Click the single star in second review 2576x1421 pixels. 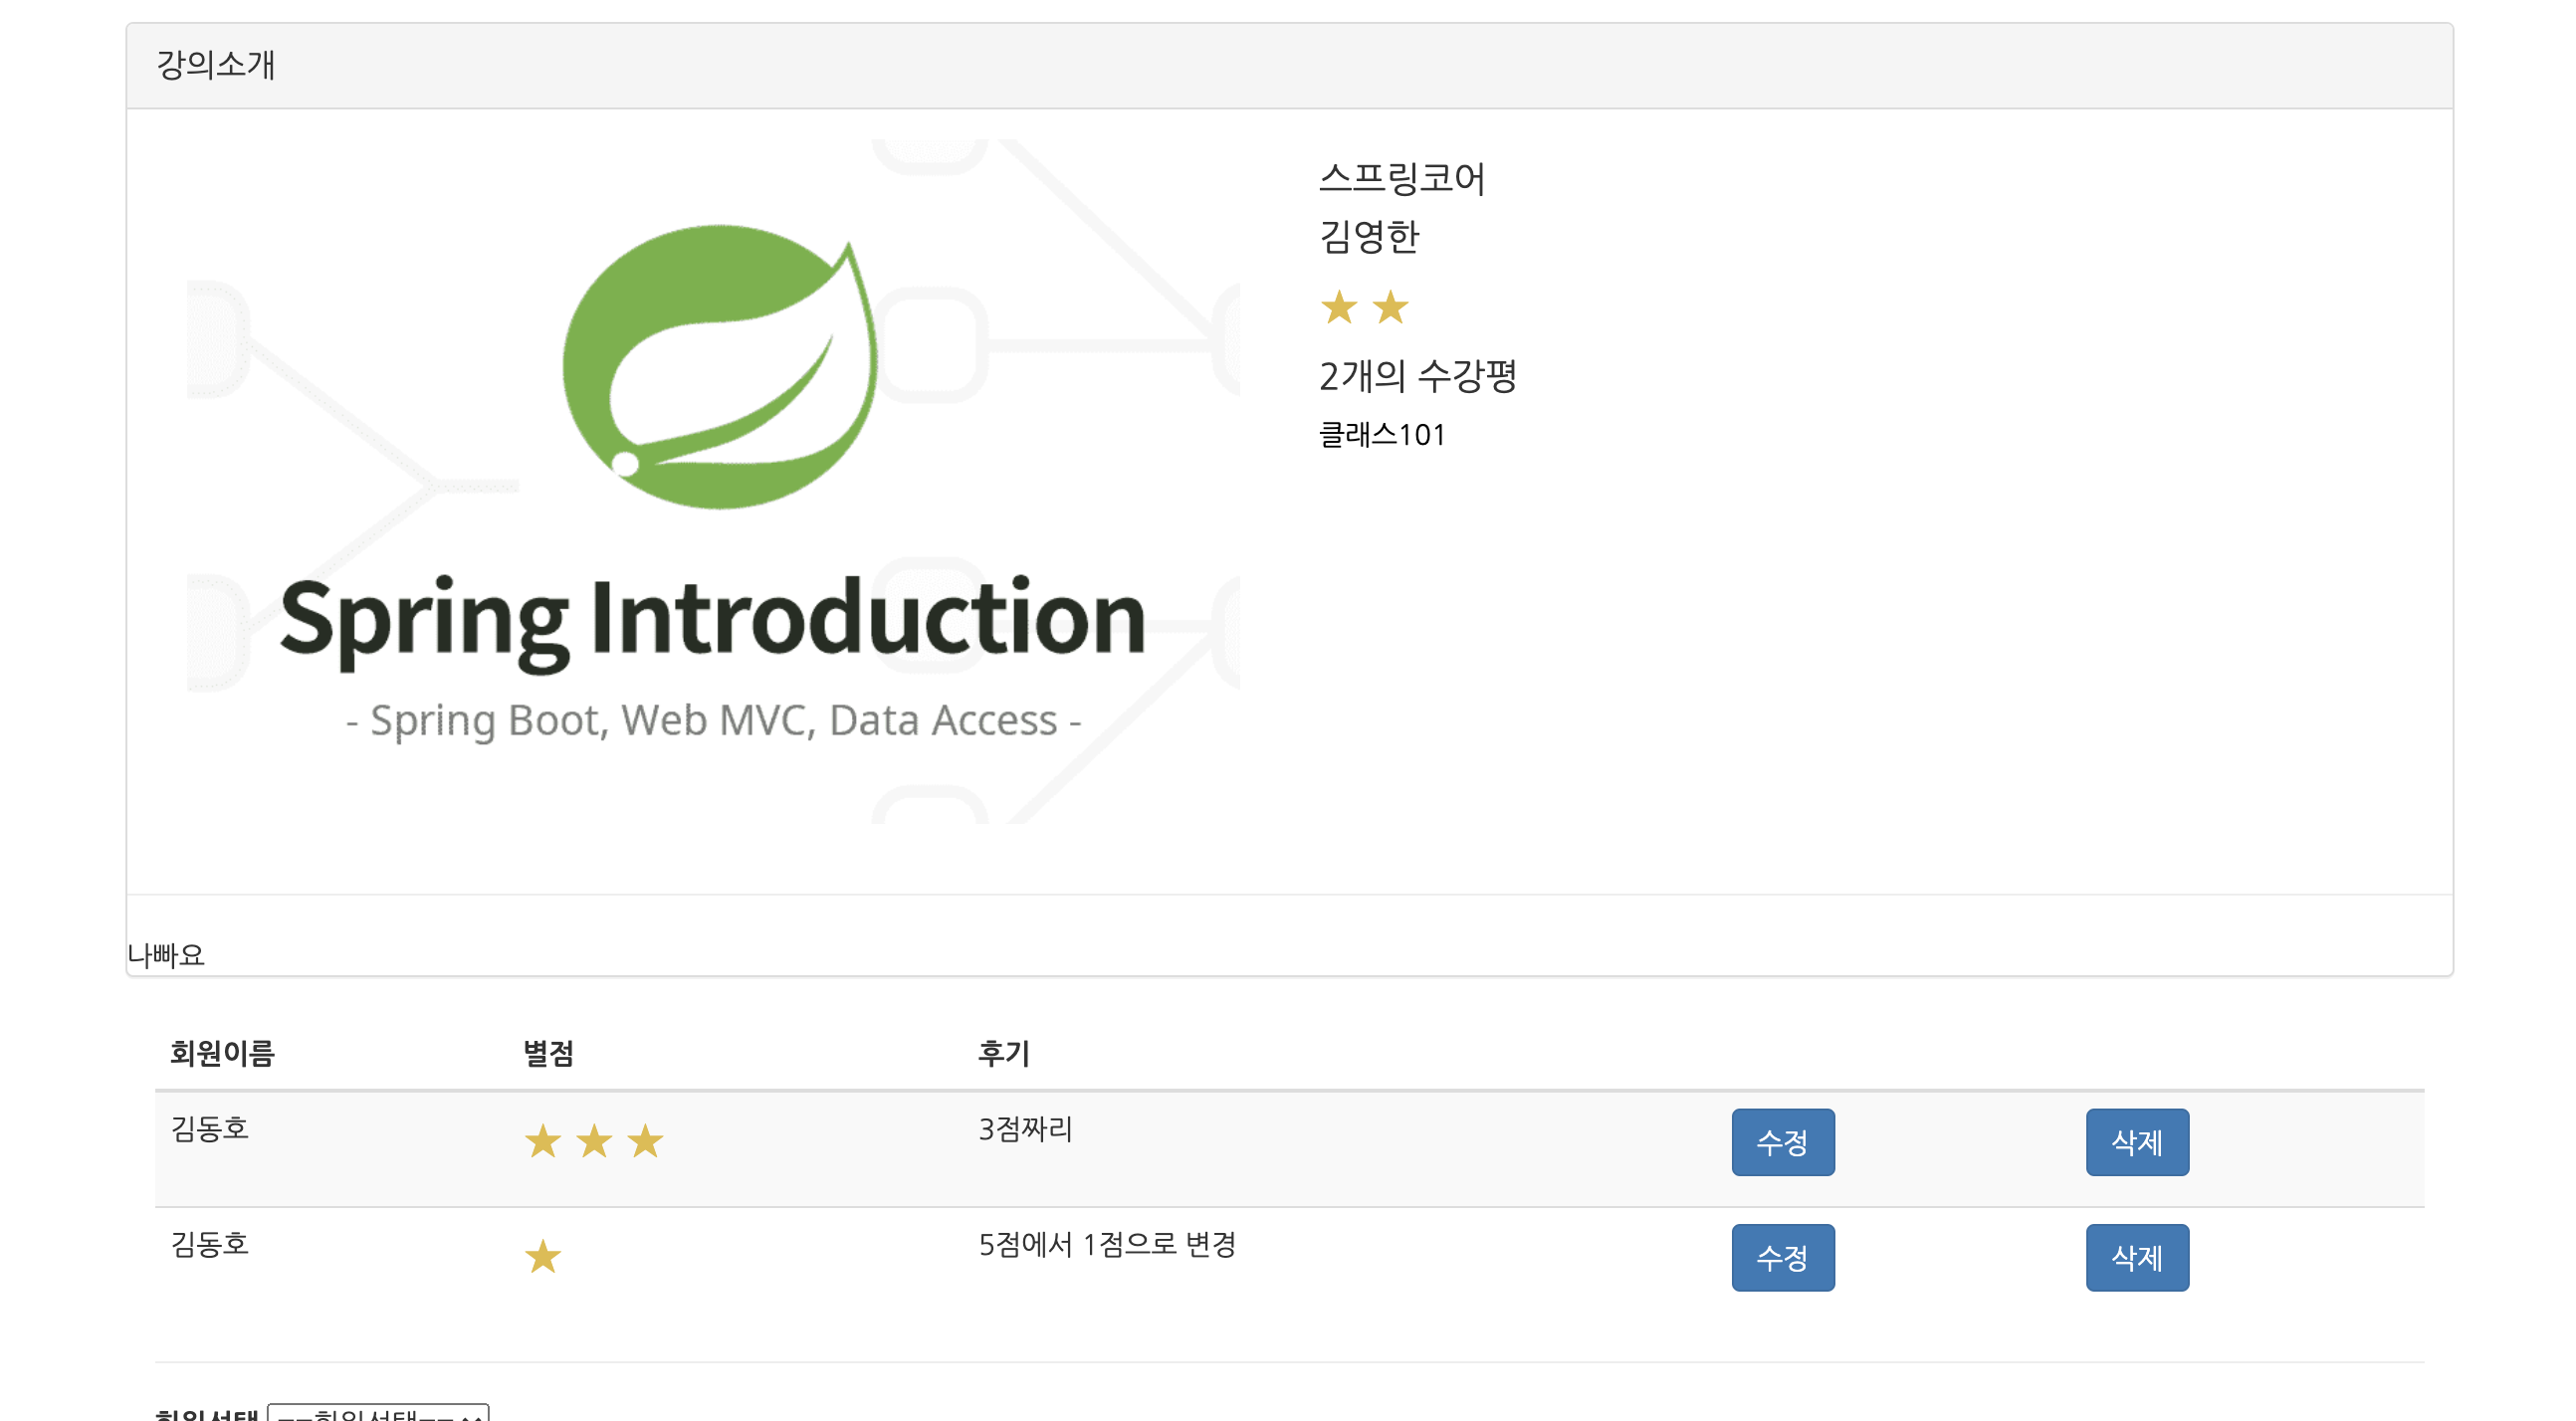point(543,1257)
